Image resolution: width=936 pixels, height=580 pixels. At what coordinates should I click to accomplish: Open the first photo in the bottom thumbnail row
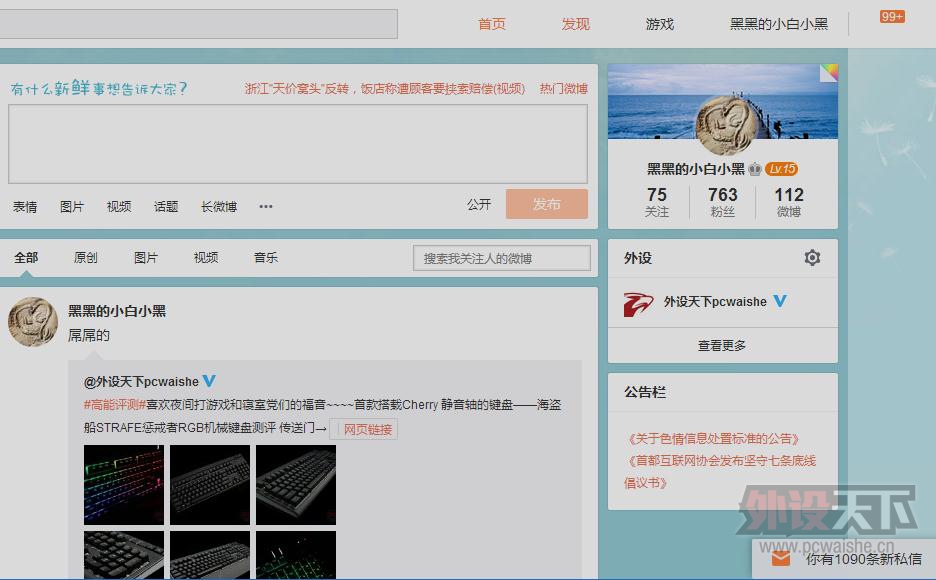124,555
